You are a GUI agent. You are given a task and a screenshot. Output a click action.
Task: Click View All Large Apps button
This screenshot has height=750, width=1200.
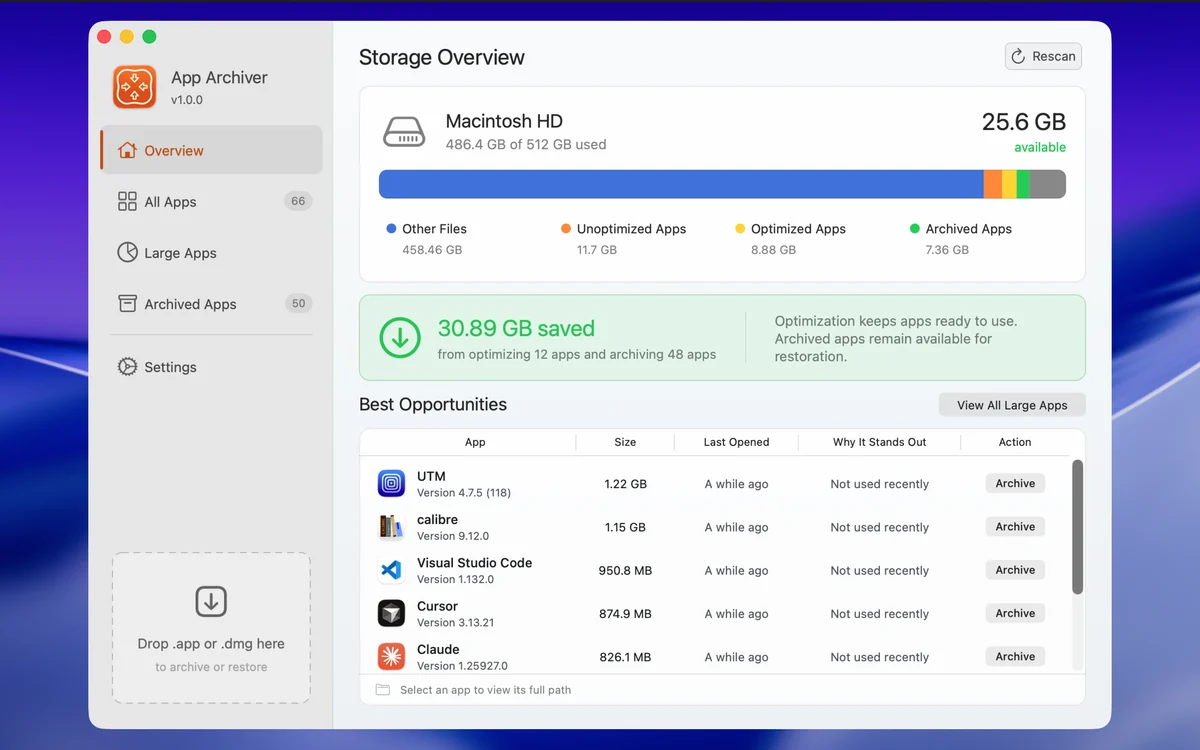[x=1012, y=405]
